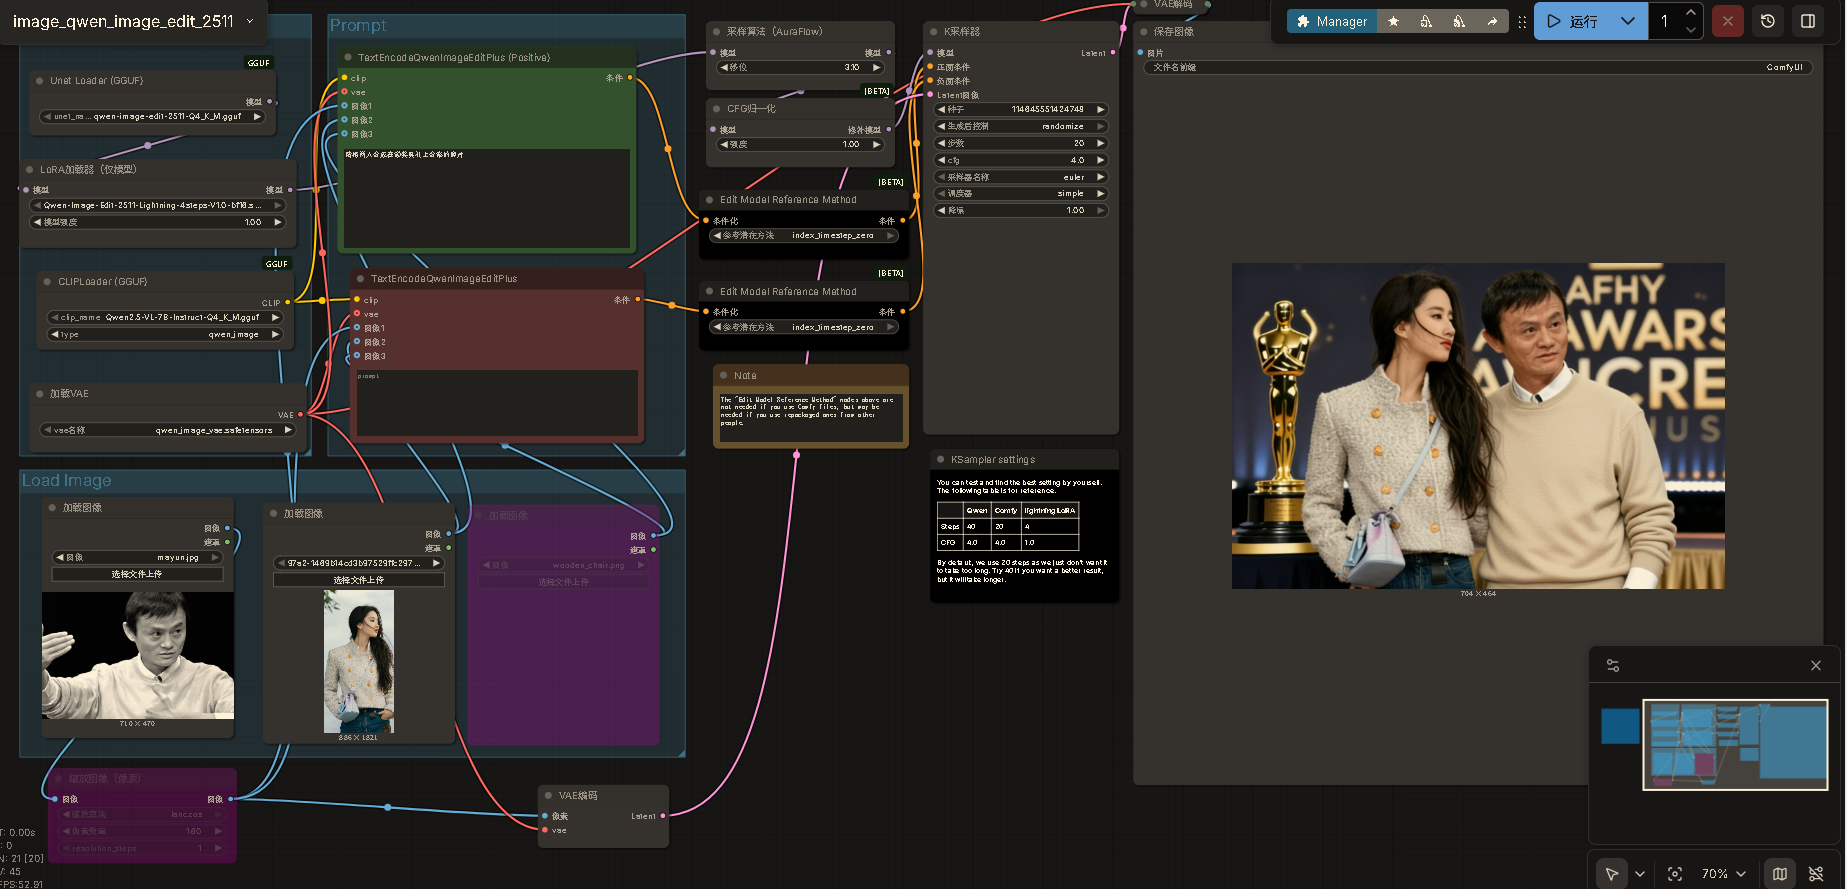This screenshot has width=1847, height=889.
Task: Click the black-and-white man input thumbnail
Action: [x=138, y=655]
